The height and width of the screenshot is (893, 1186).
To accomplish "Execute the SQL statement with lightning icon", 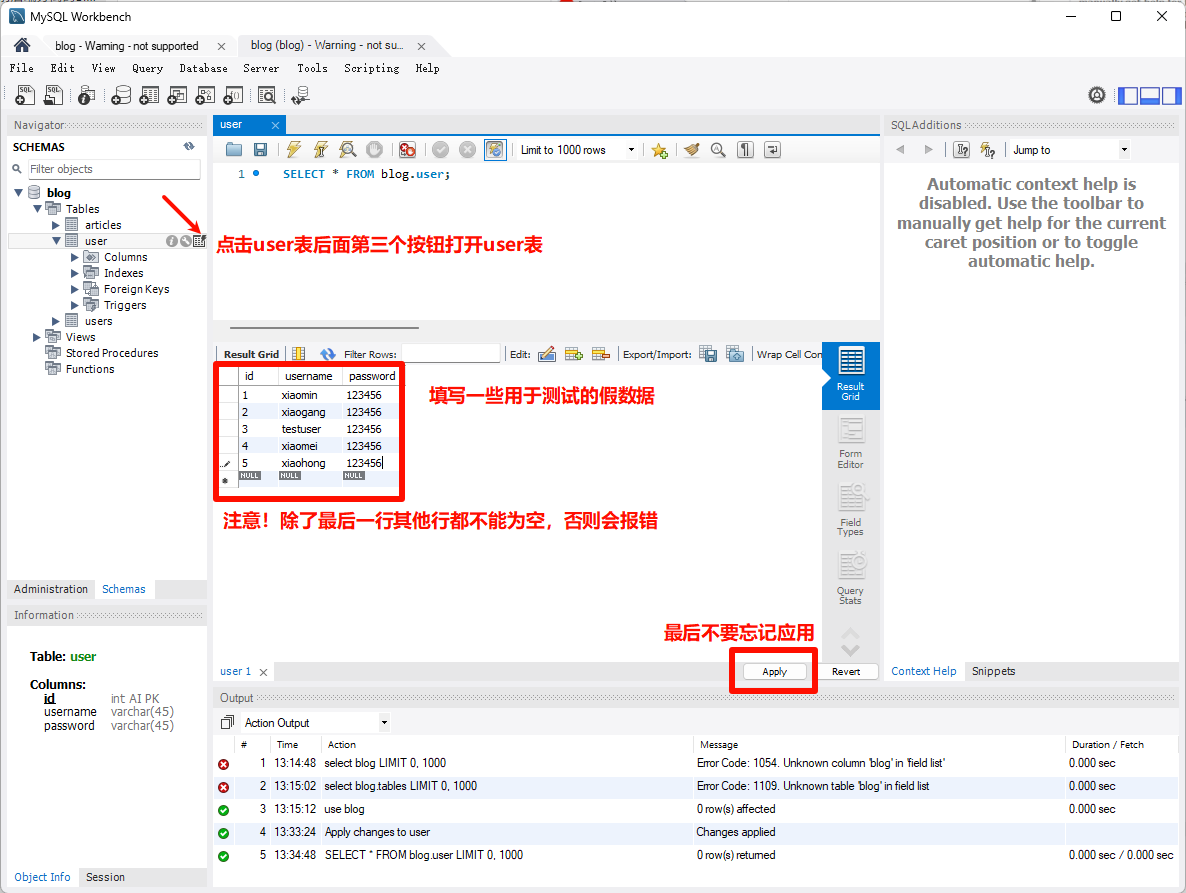I will (293, 150).
